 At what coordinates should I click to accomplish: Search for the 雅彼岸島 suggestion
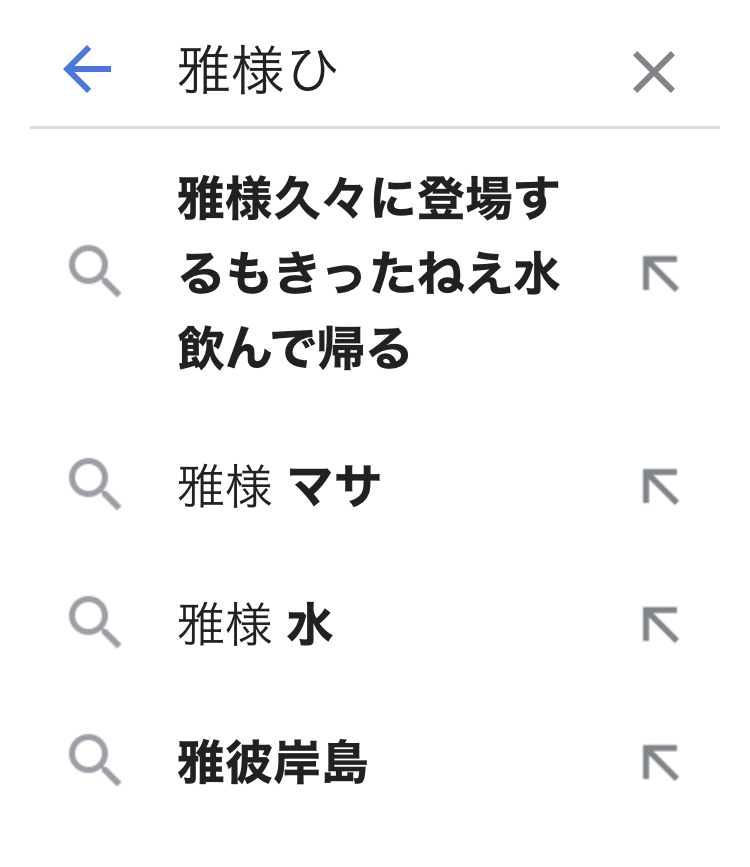click(x=273, y=764)
